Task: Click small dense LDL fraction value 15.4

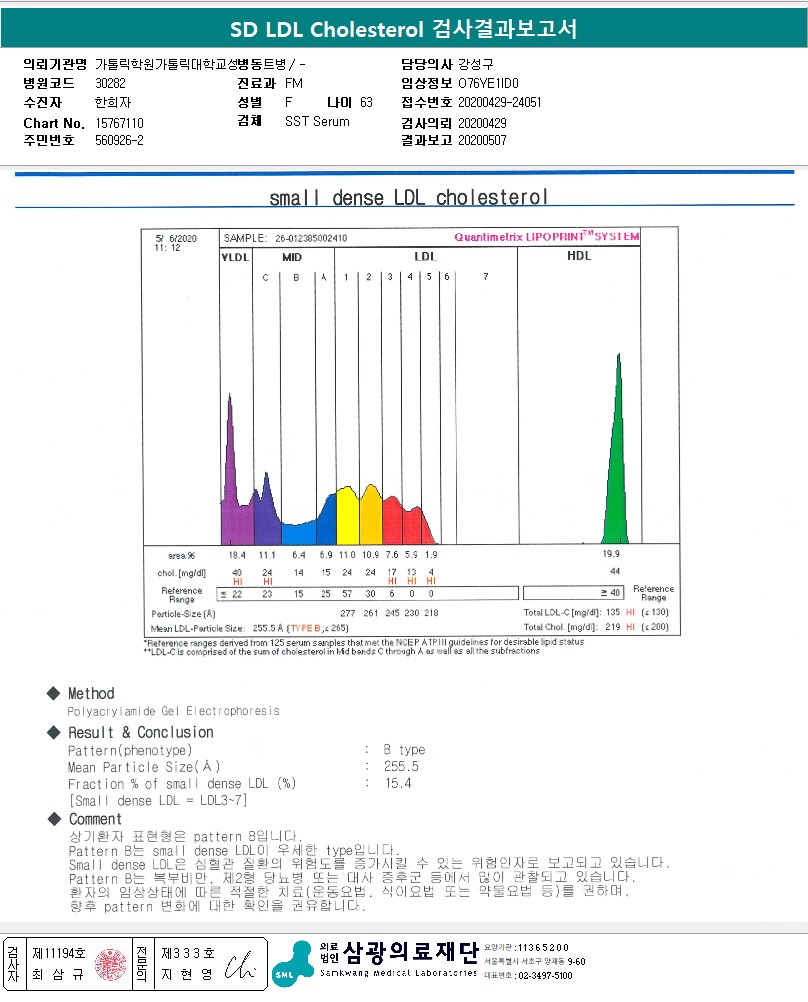Action: (x=398, y=783)
